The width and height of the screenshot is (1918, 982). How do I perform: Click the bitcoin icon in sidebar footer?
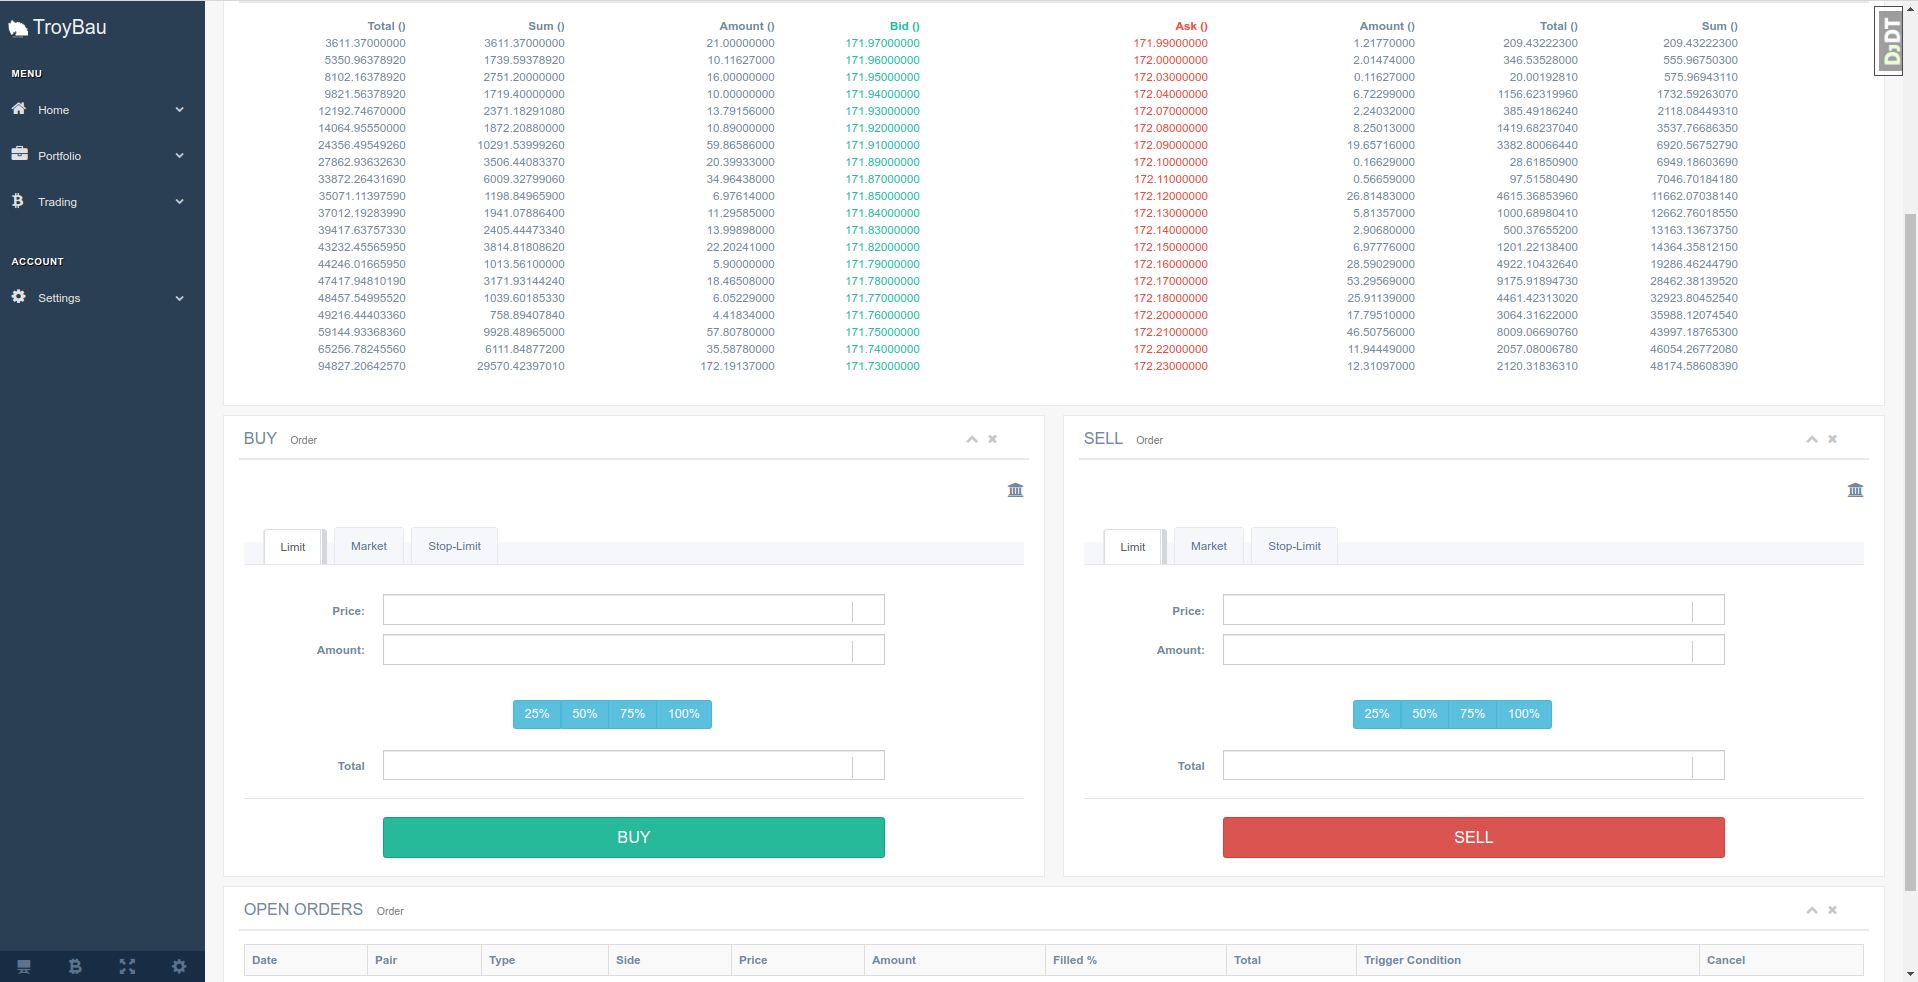pos(75,967)
